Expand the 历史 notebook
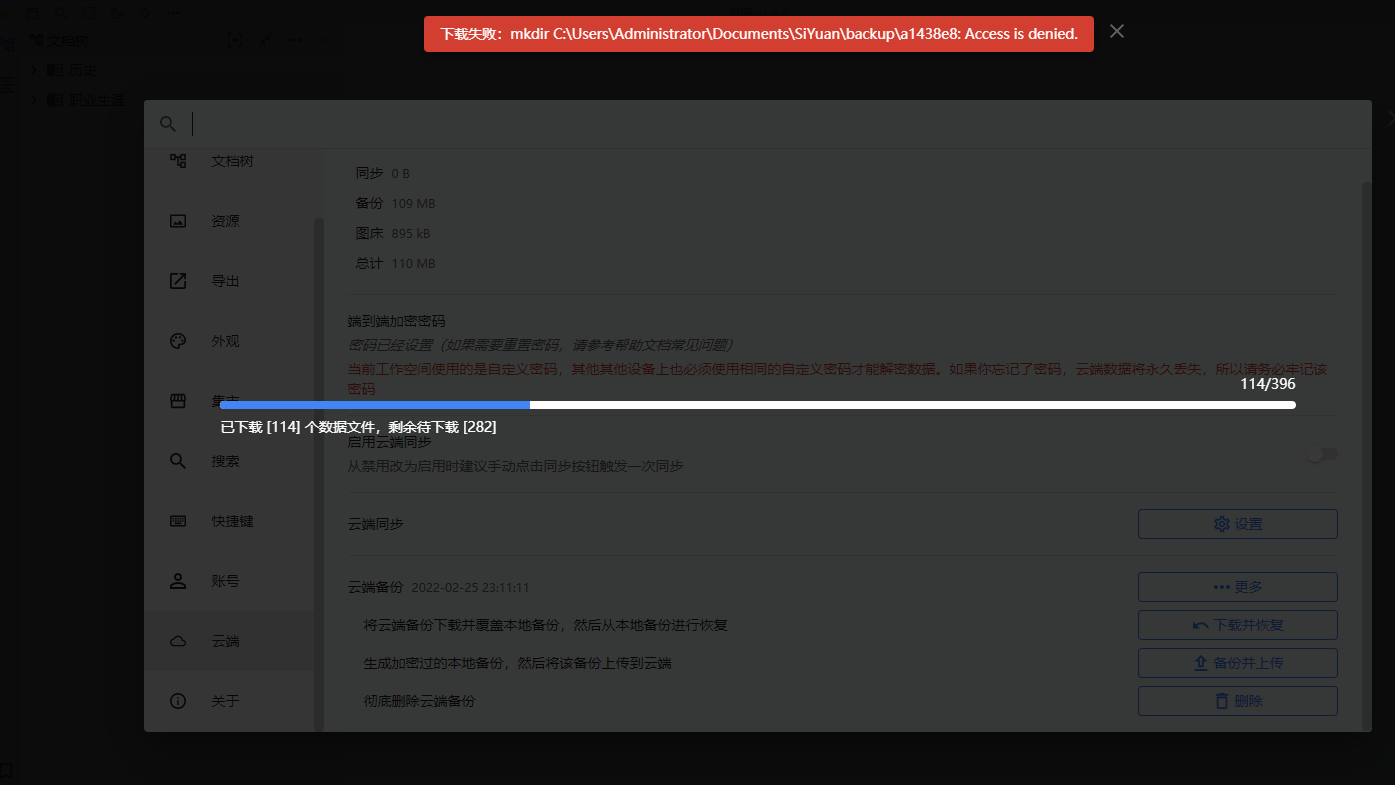This screenshot has width=1395, height=785. tap(34, 70)
